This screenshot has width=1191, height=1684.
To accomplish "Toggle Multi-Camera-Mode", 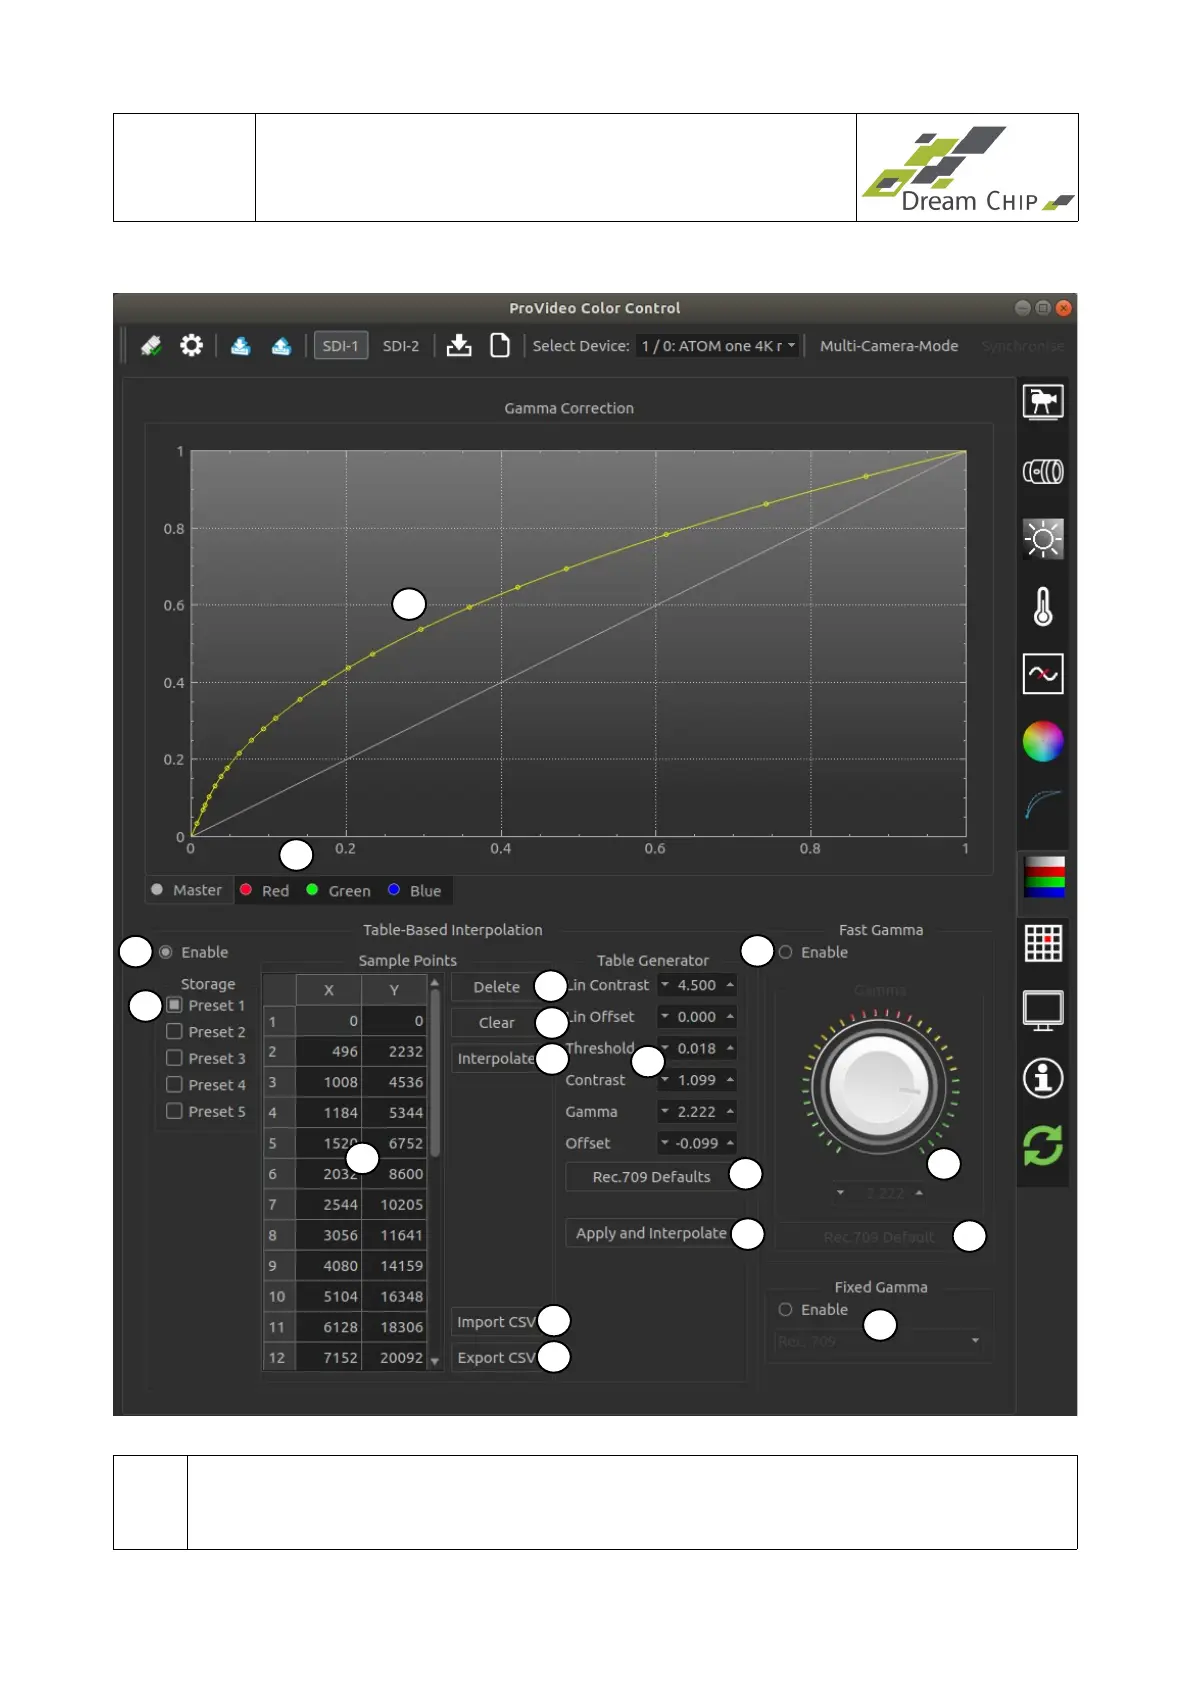I will pos(889,346).
